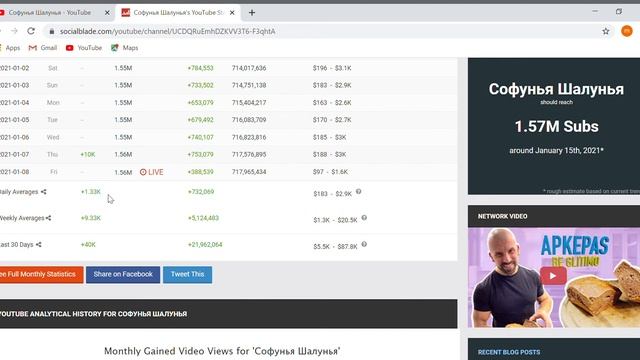640x360 pixels.
Task: Open help icon beside $5.5K - $87.8K
Action: tap(364, 244)
